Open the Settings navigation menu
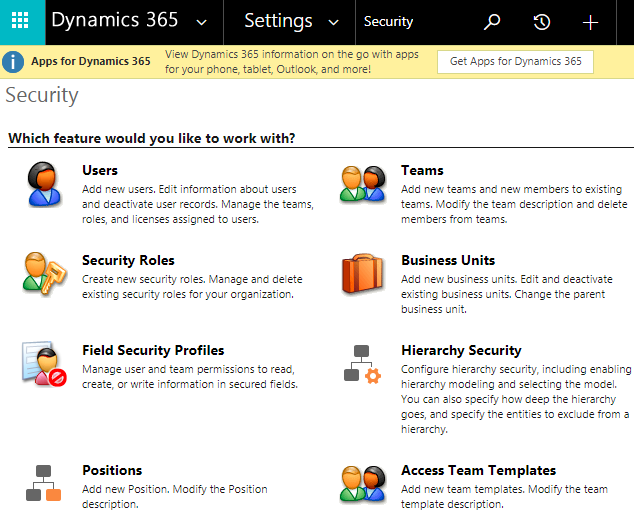 click(x=278, y=21)
